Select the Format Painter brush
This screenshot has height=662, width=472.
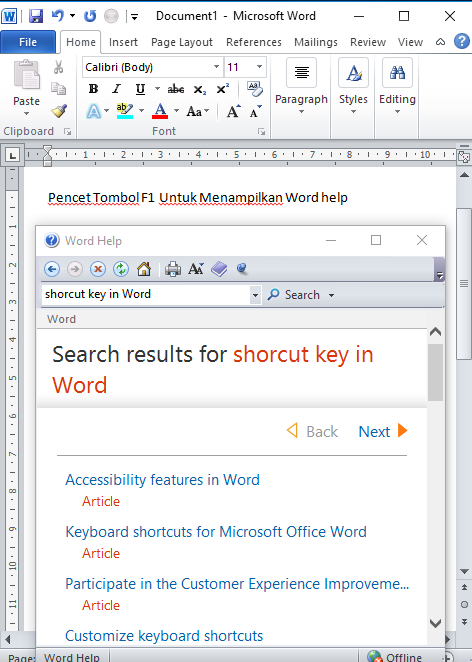click(x=59, y=111)
